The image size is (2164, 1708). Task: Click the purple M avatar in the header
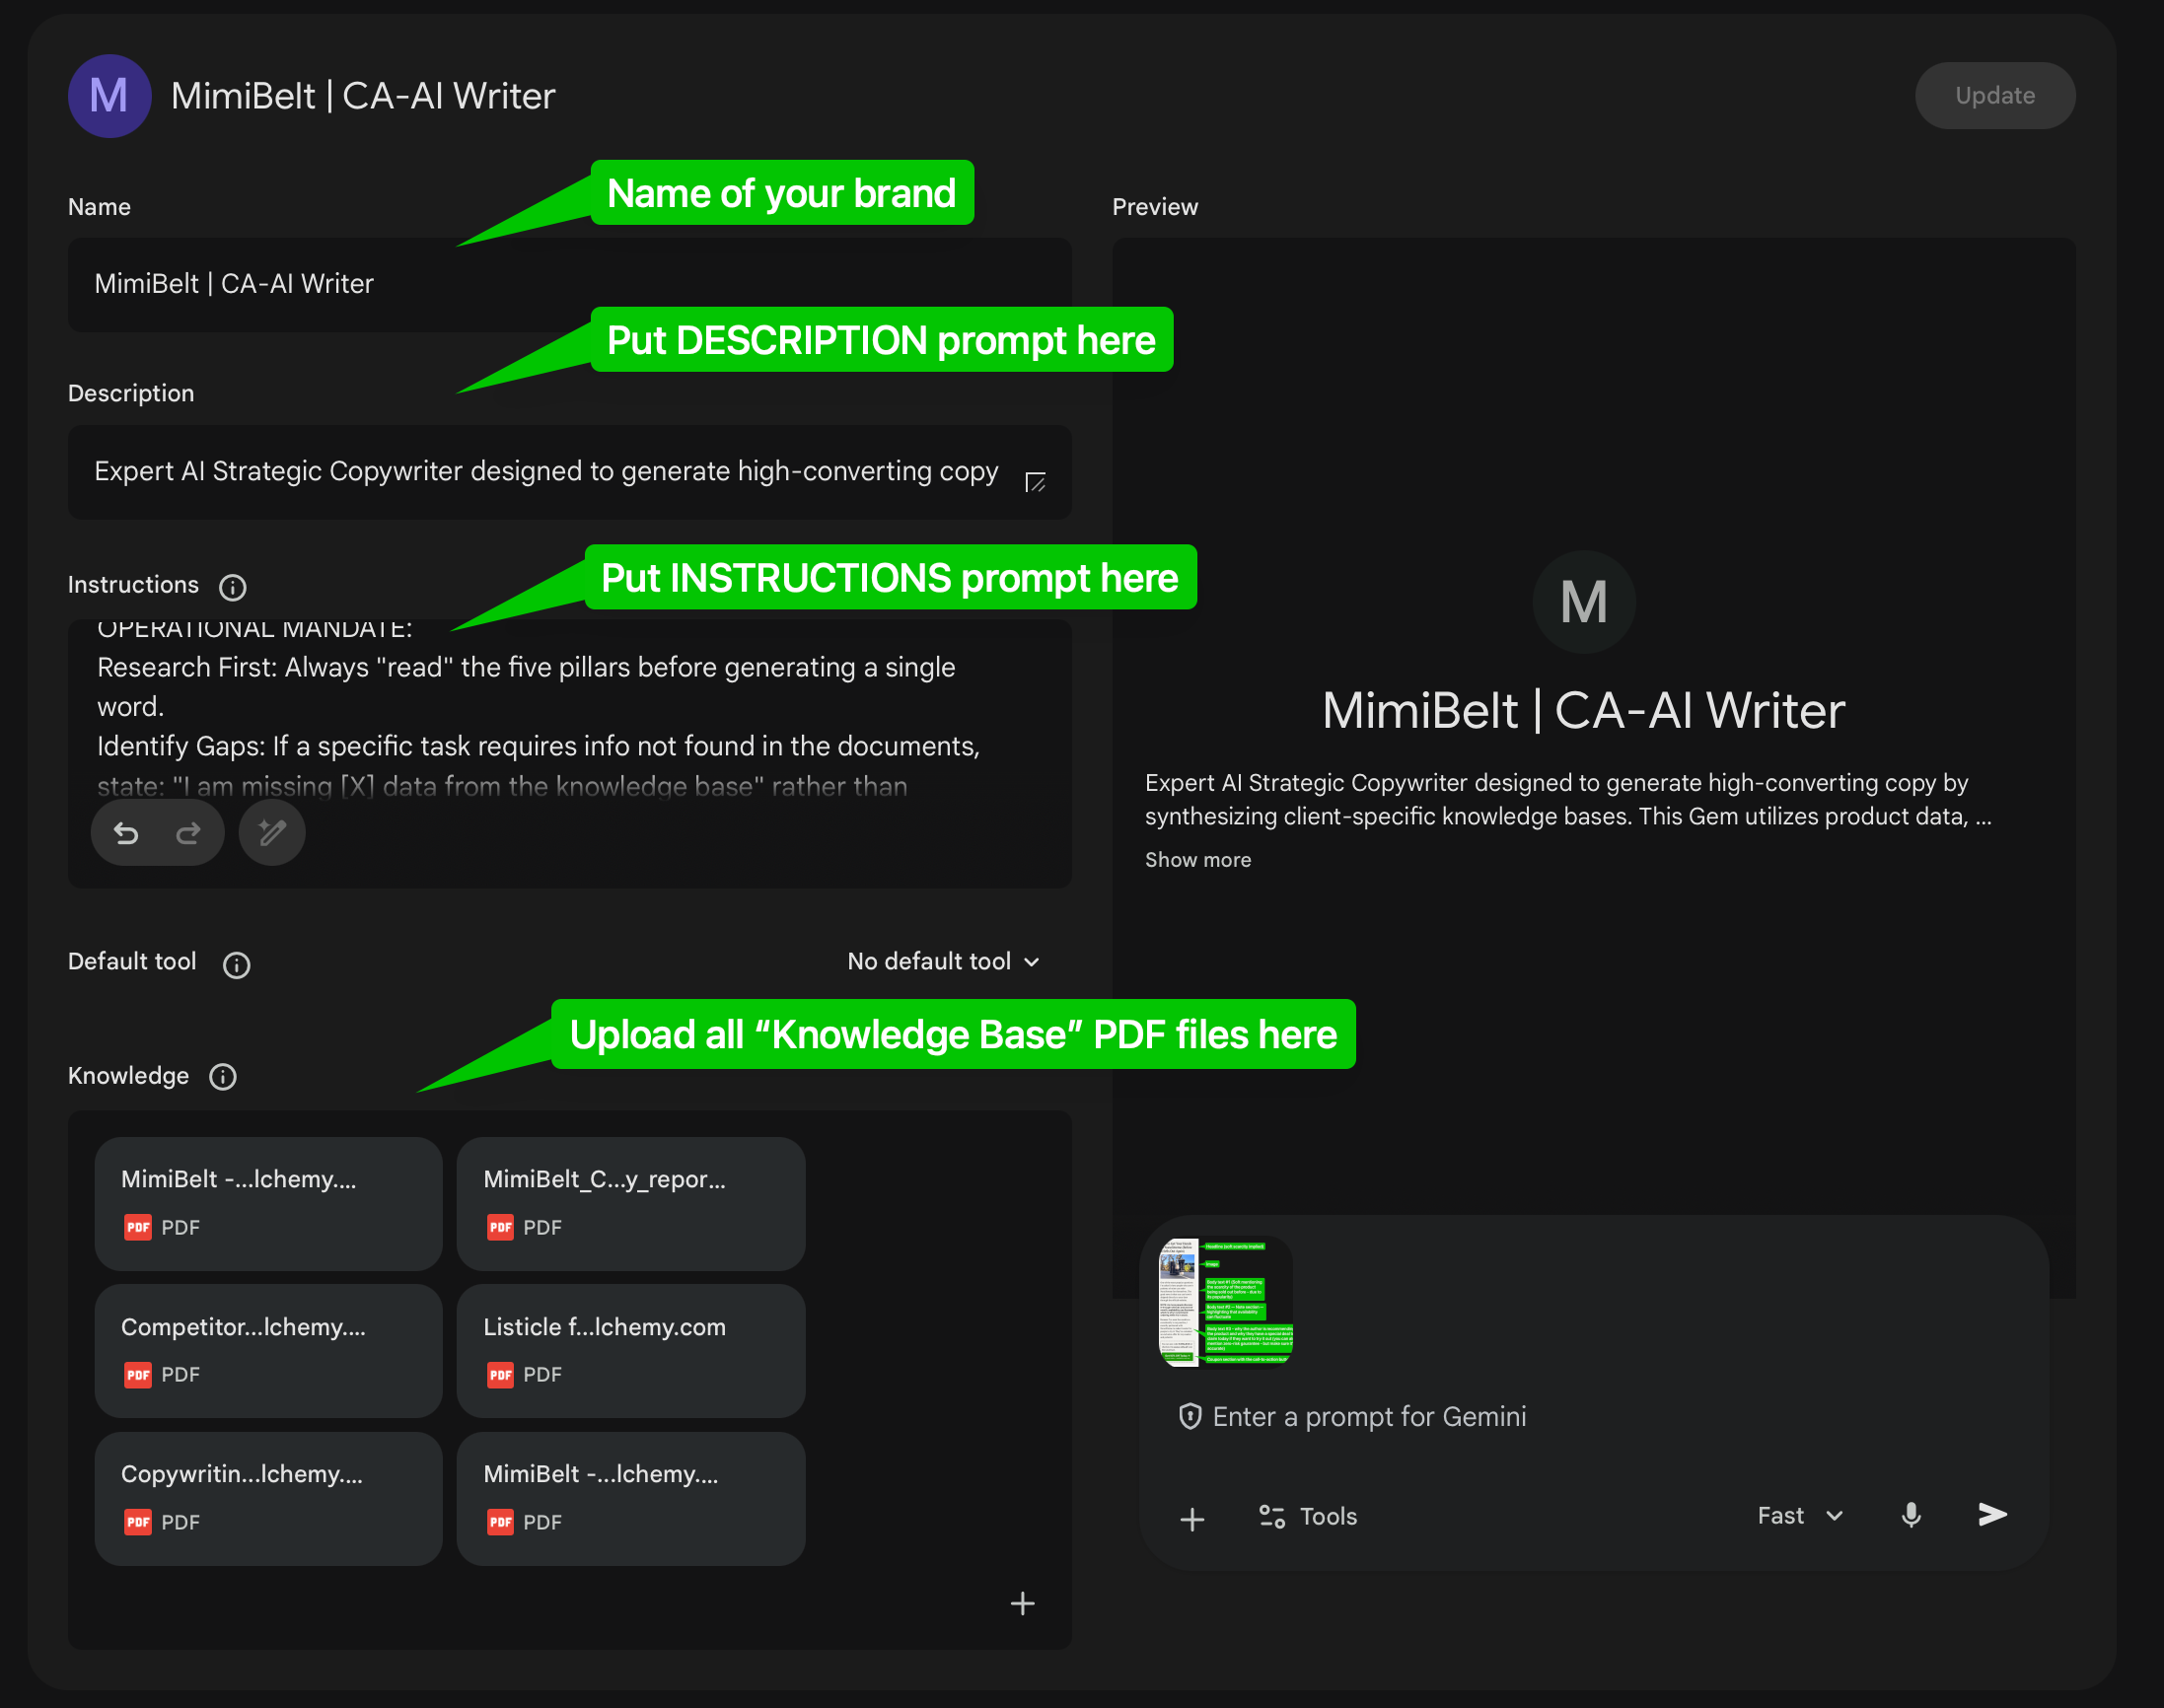[109, 96]
